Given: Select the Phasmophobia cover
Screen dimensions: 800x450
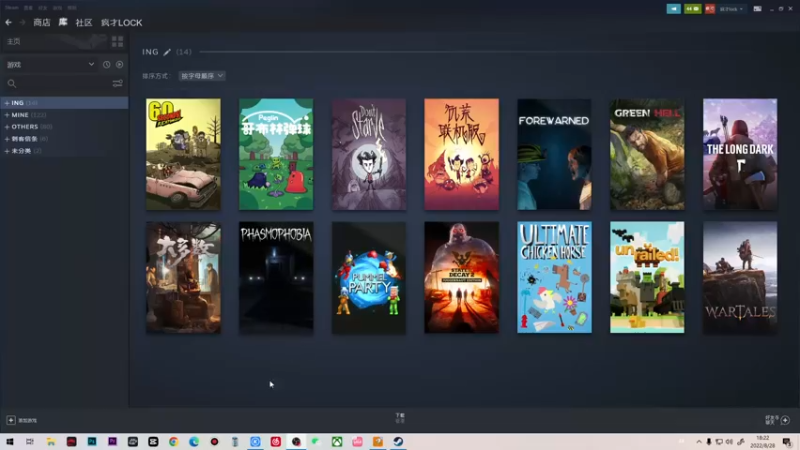Looking at the screenshot, I should click(x=276, y=278).
